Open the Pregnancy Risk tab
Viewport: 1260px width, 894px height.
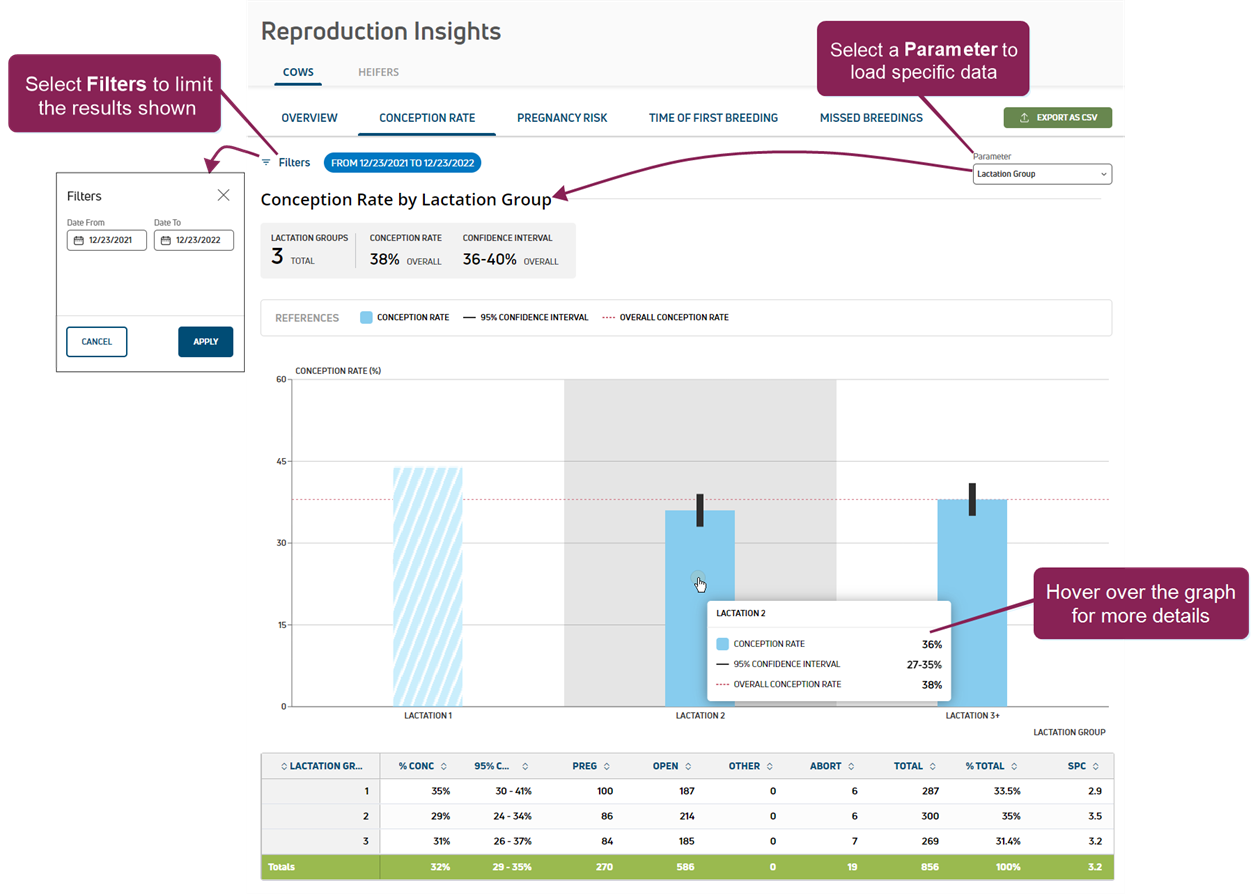coord(562,118)
